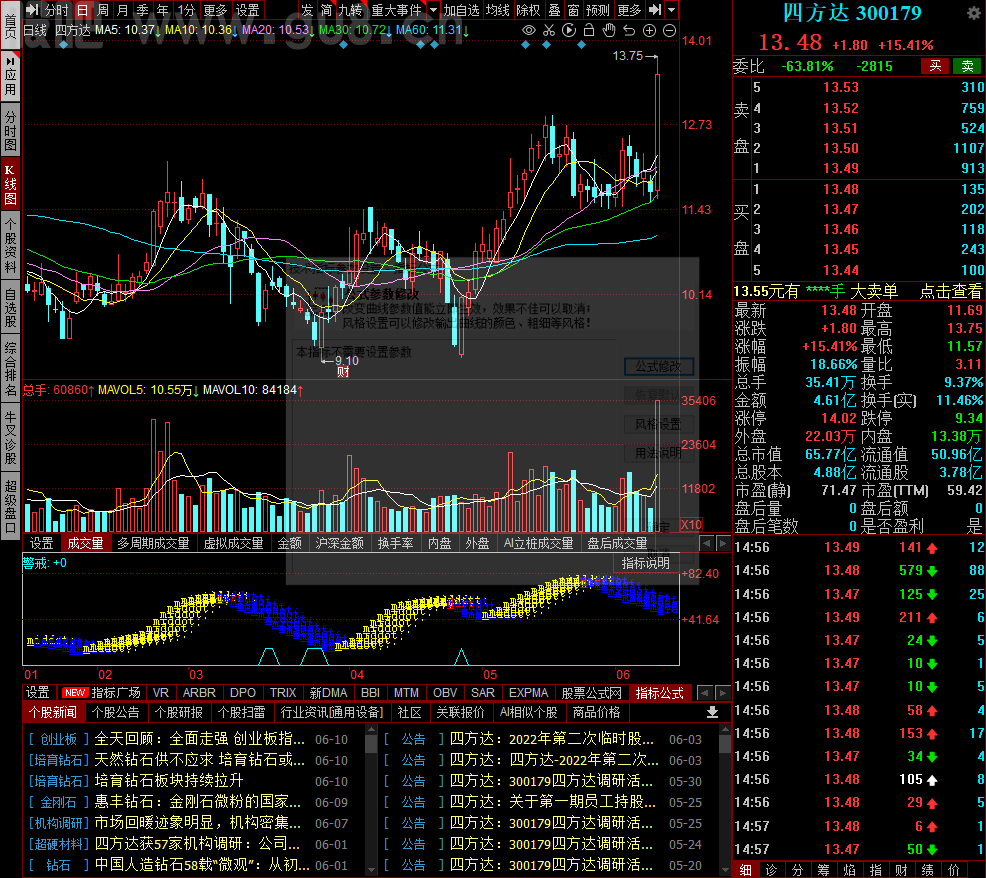Viewport: 986px width, 878px height.
Task: Toggle 除权 adjustment mode
Action: (x=528, y=10)
